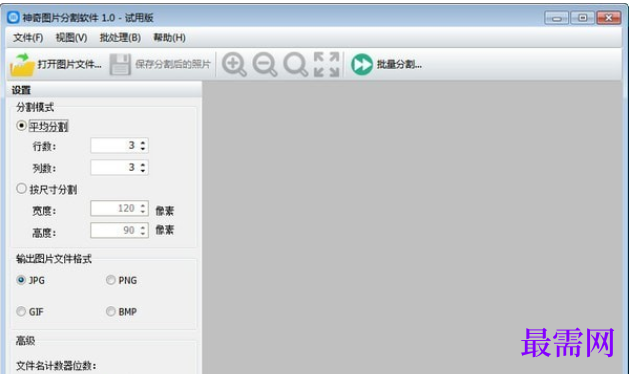The width and height of the screenshot is (633, 374).
Task: Choose PNG output format
Action: [x=110, y=280]
